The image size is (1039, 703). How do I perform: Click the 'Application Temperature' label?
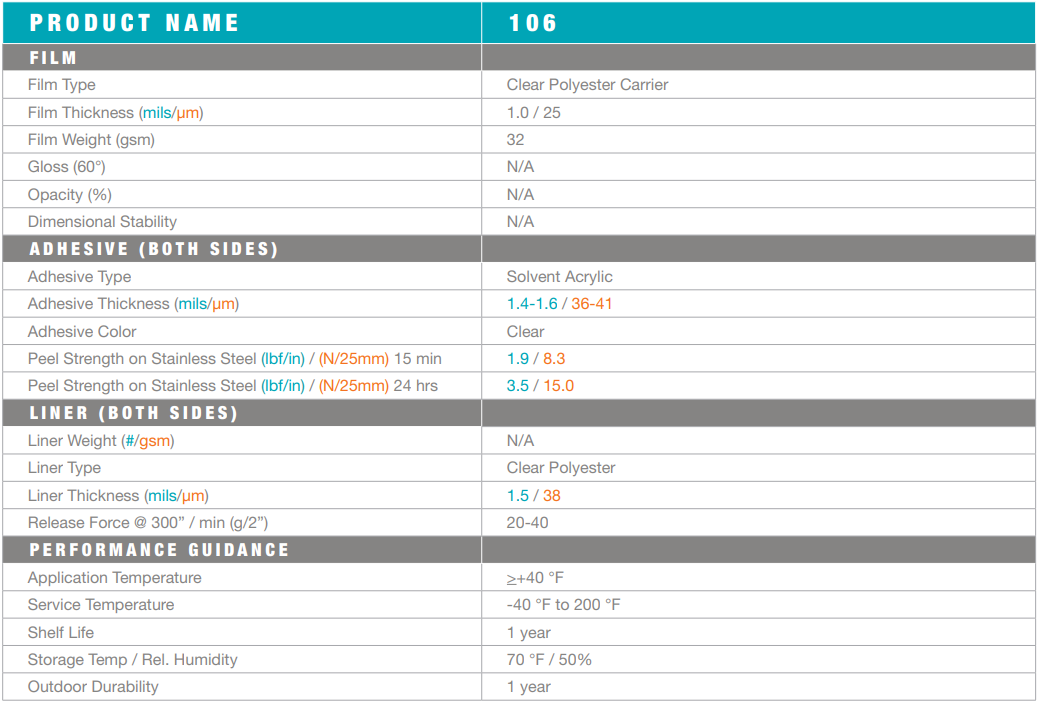(115, 578)
